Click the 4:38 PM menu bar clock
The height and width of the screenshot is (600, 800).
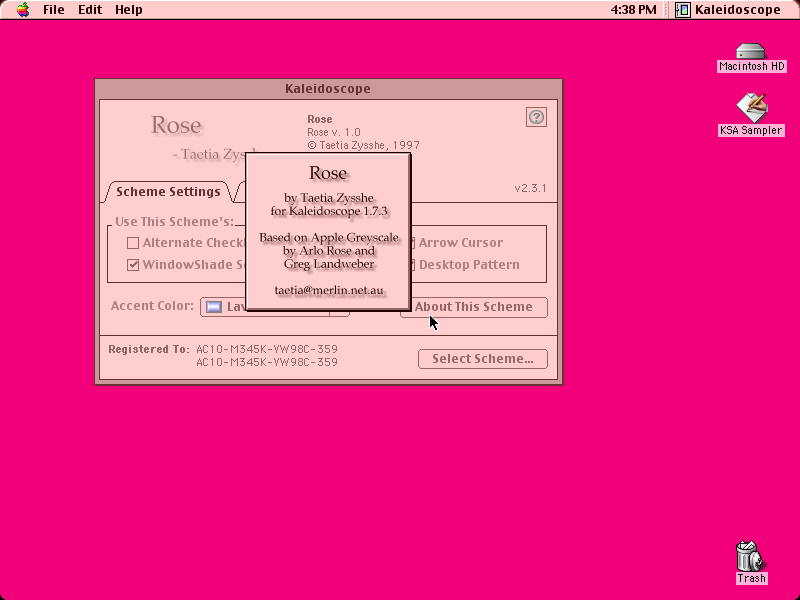tap(633, 10)
